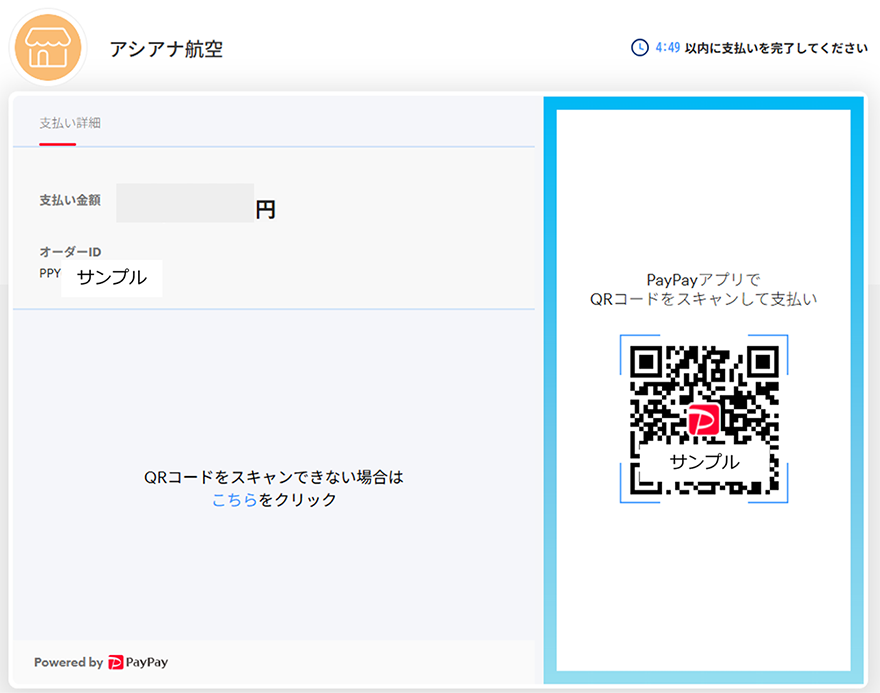Click the サンプル text over the order ID
This screenshot has width=880, height=693.
(x=112, y=278)
